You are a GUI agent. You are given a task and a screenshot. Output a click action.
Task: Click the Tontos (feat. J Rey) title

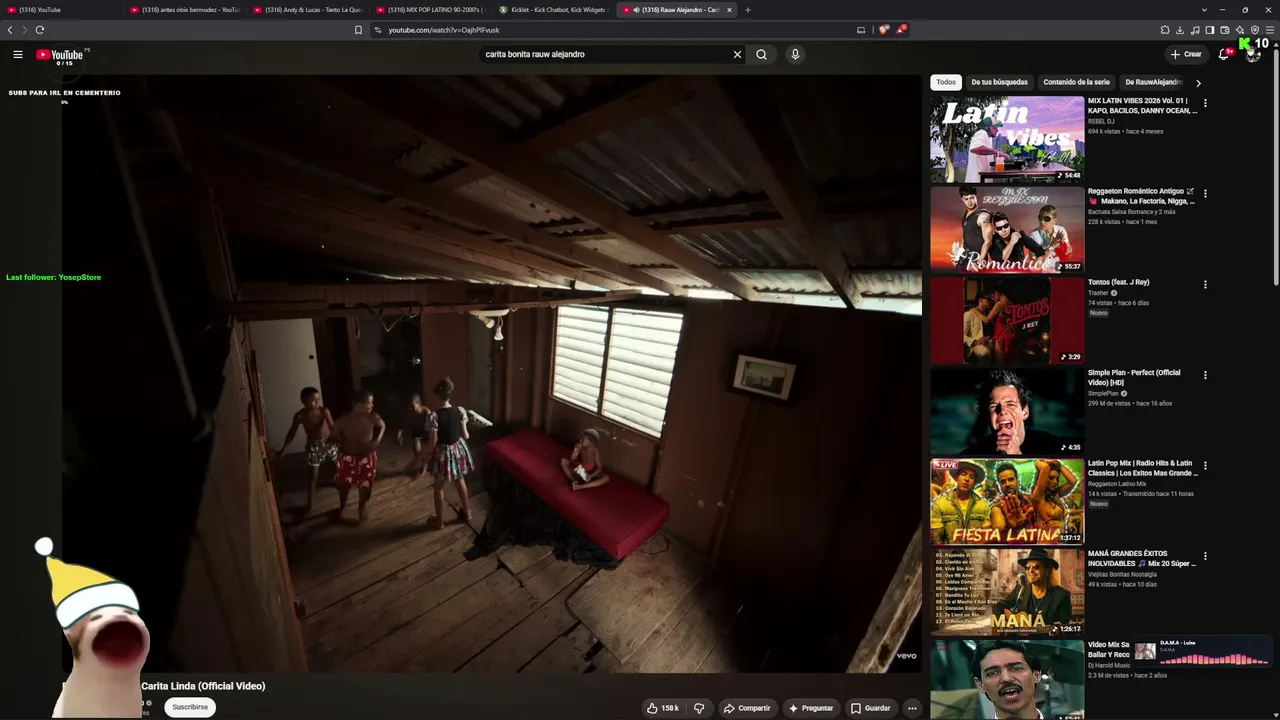[x=1119, y=282]
